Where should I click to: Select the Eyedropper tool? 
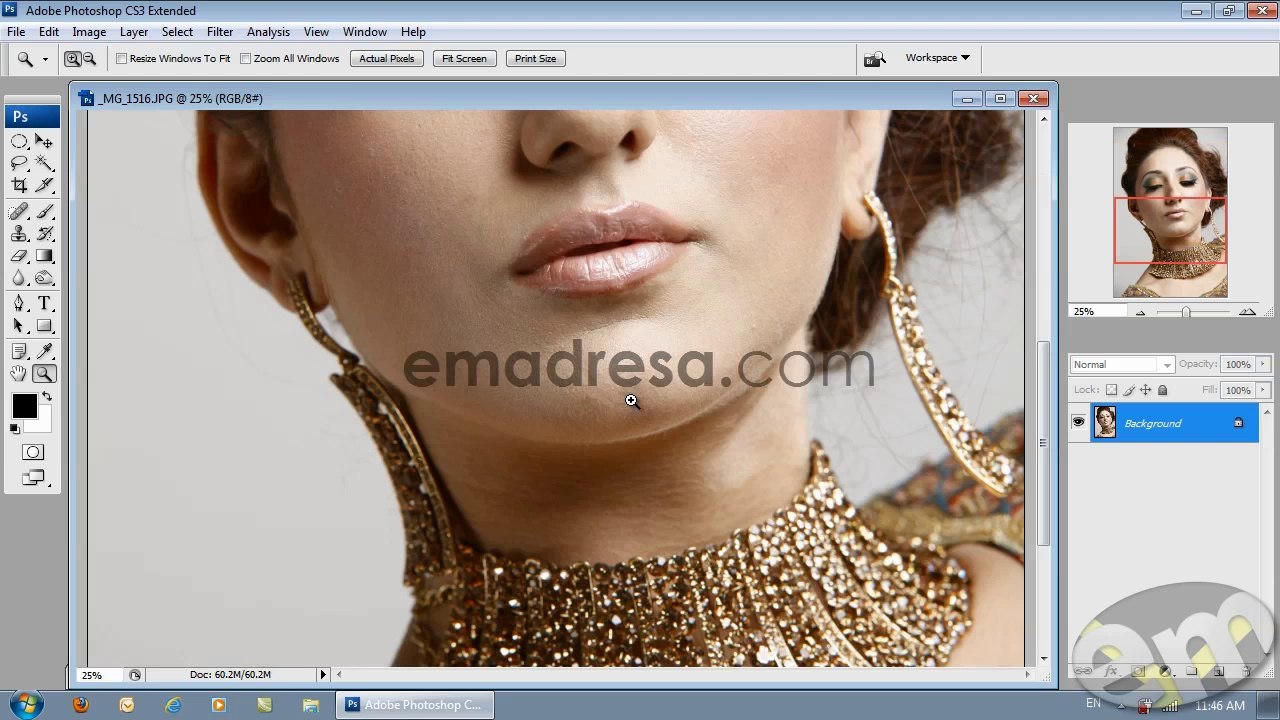pos(44,351)
